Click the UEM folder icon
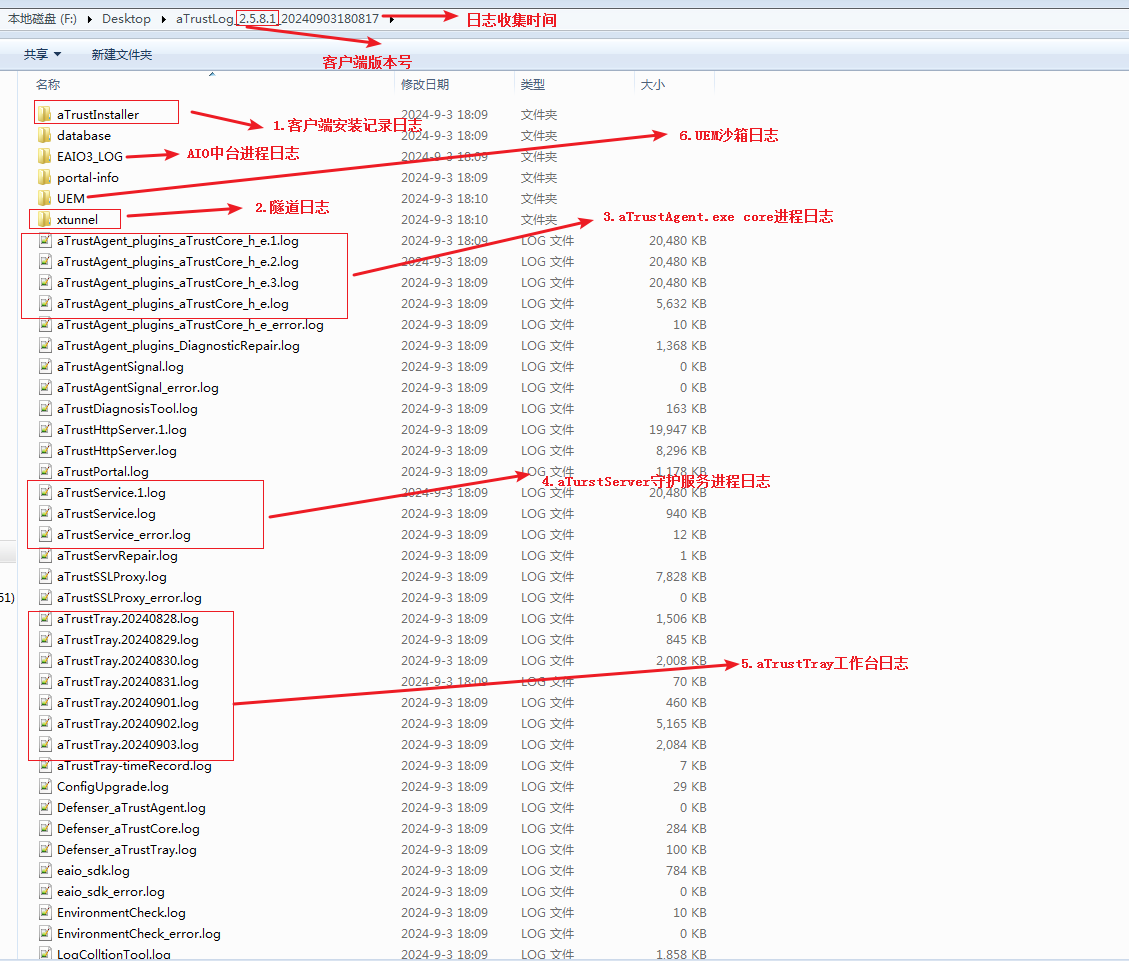 [x=44, y=198]
